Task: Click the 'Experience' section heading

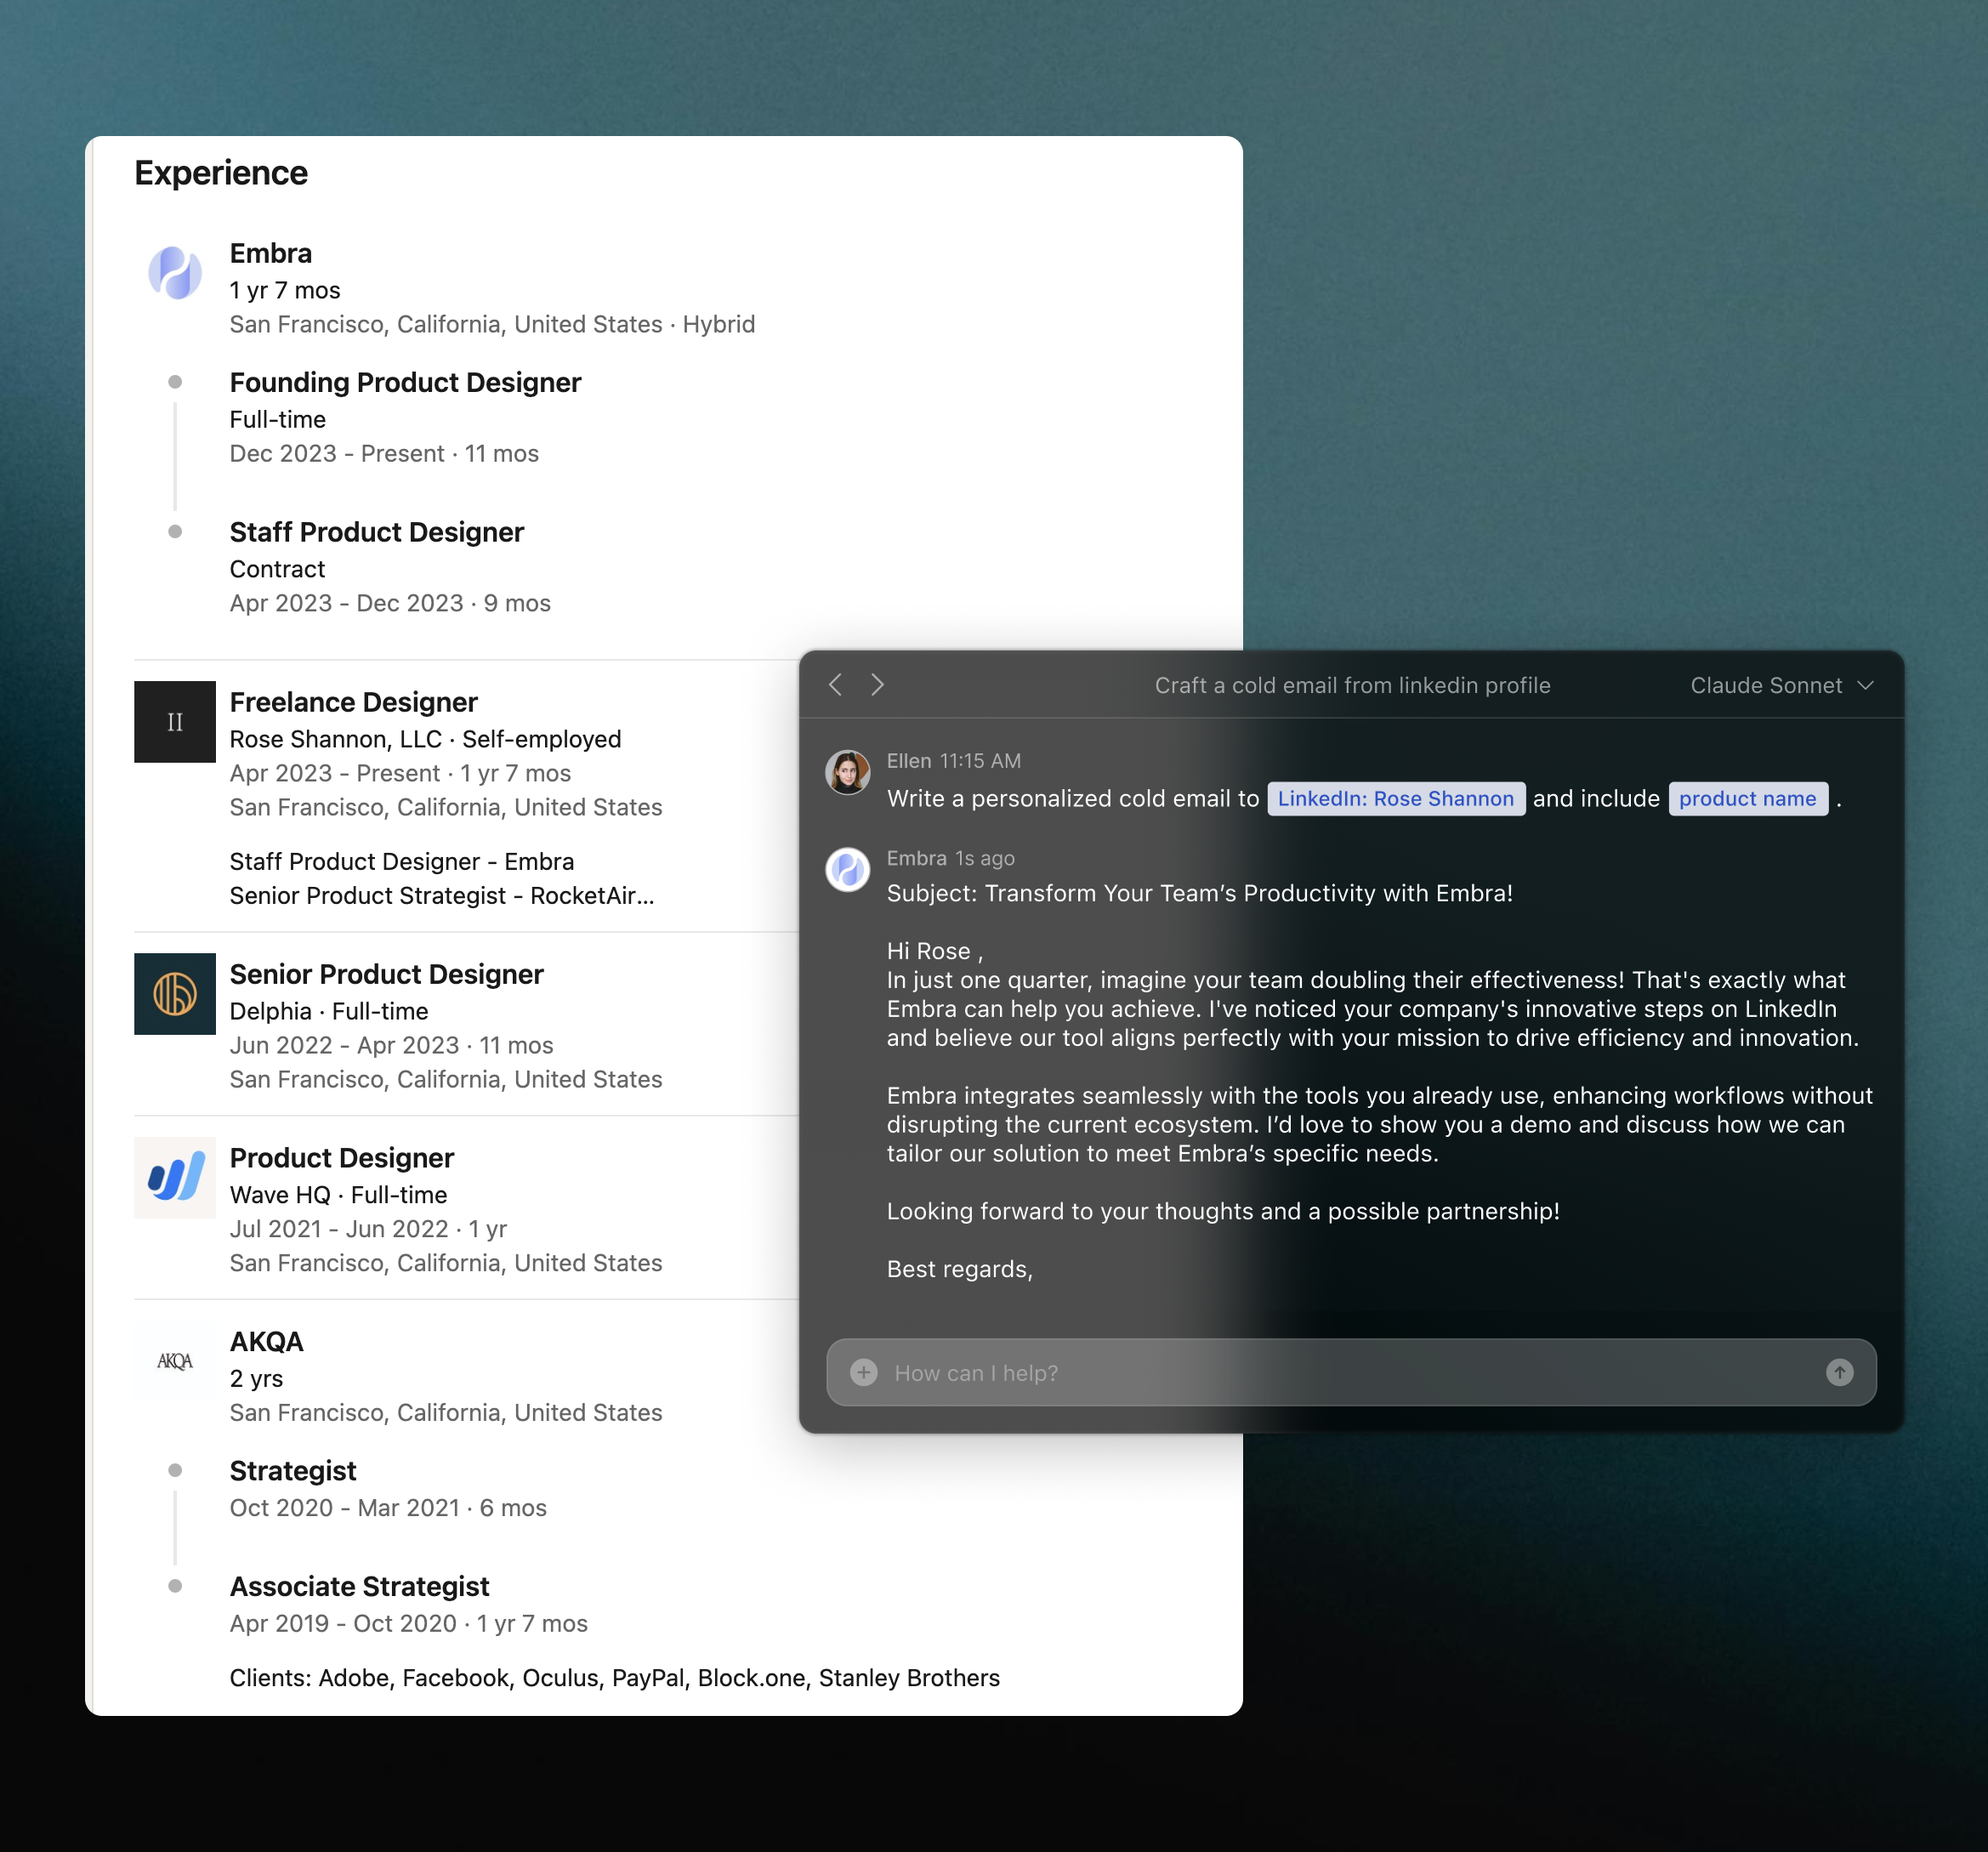Action: pyautogui.click(x=221, y=174)
